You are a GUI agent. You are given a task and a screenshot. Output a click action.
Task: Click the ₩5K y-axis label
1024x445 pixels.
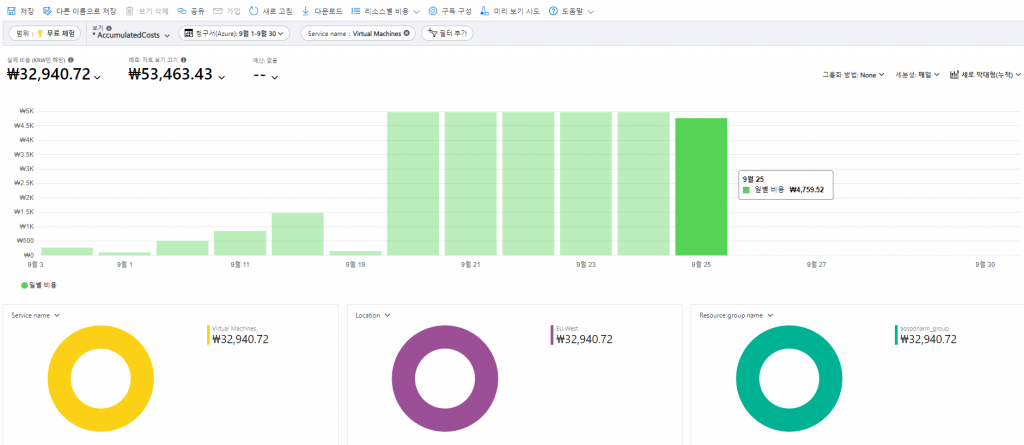pyautogui.click(x=25, y=112)
